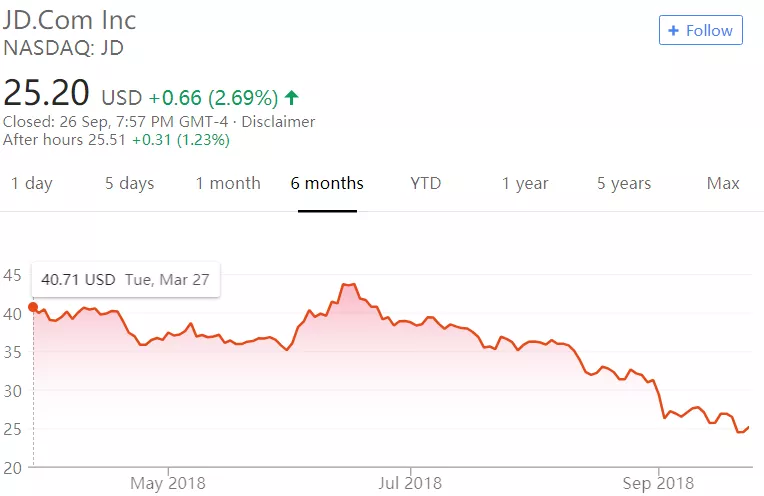Click the plus icon in Follow button

pos(673,31)
